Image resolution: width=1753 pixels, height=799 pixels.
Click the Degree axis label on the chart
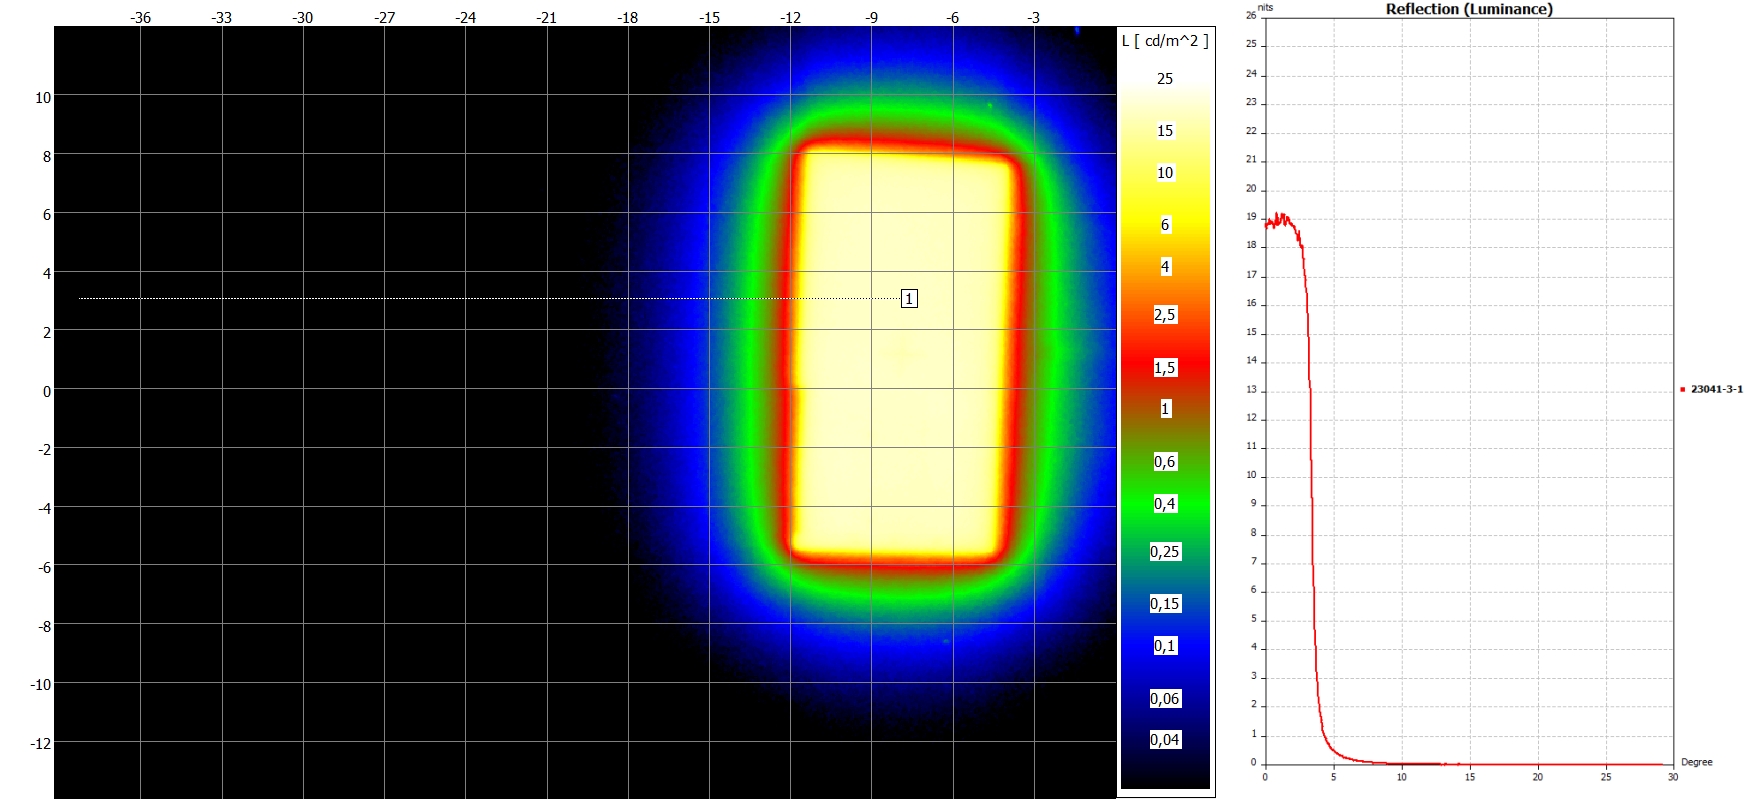click(x=1696, y=762)
